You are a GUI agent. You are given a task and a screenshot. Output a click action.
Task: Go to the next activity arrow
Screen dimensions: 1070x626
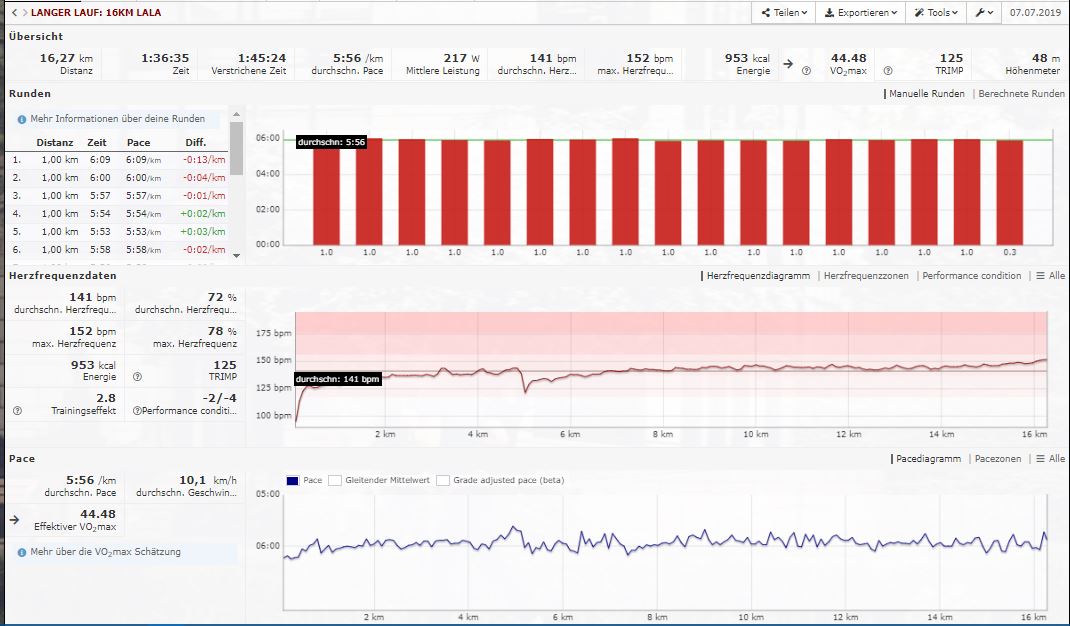pyautogui.click(x=23, y=13)
